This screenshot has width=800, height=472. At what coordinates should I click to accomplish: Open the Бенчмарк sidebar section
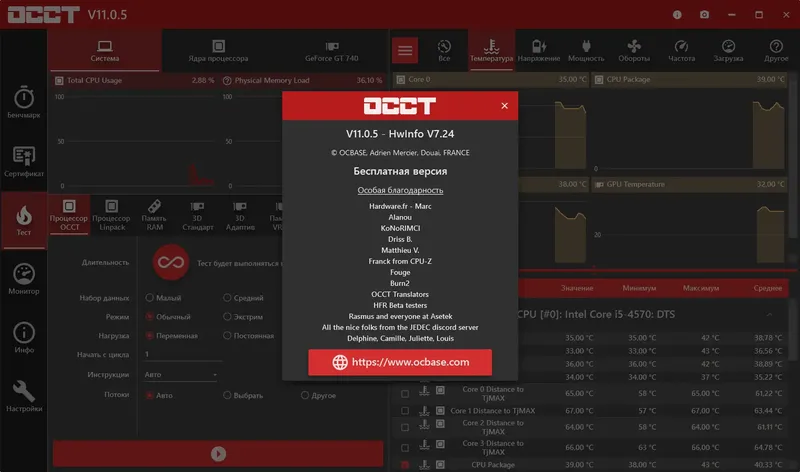pyautogui.click(x=23, y=102)
